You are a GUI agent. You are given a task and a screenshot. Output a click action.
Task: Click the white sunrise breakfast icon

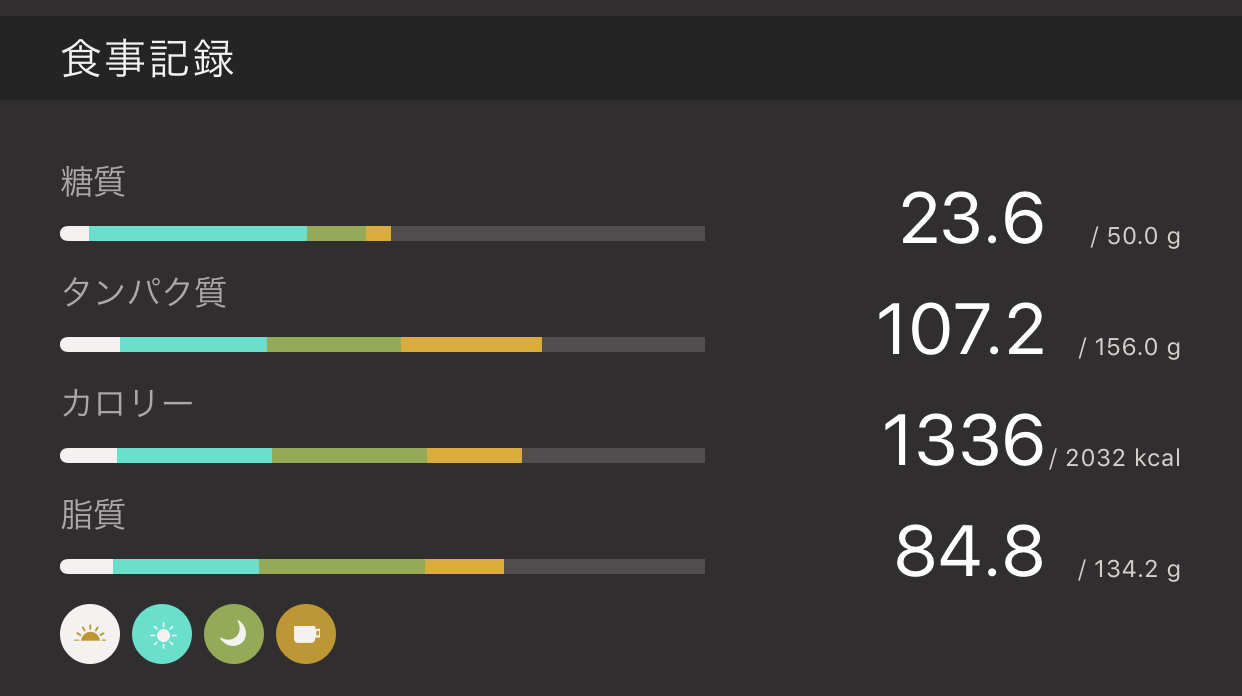(x=90, y=634)
